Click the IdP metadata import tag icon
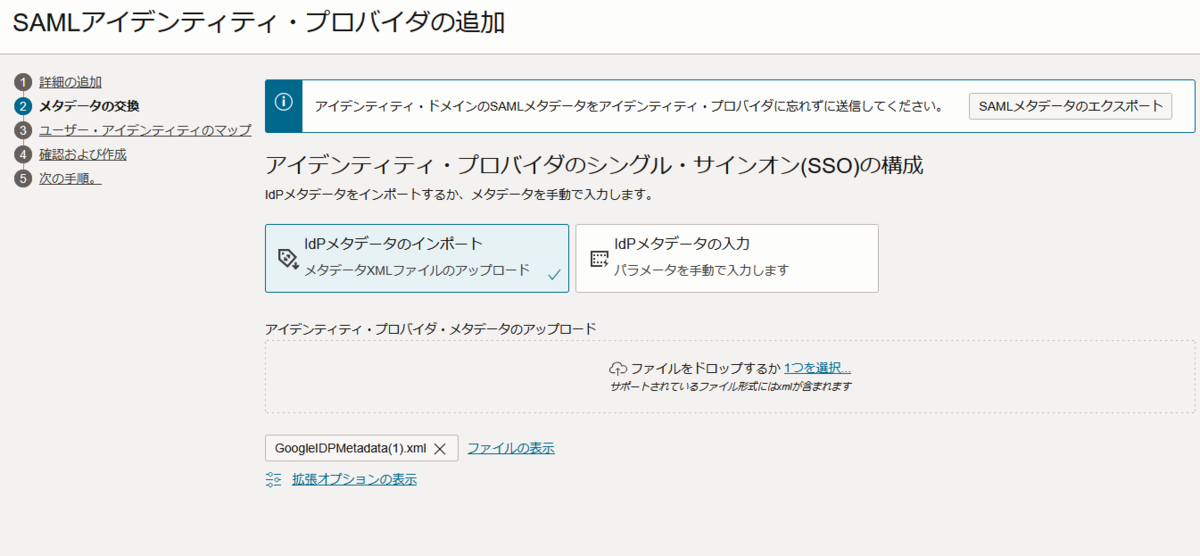 tap(288, 259)
